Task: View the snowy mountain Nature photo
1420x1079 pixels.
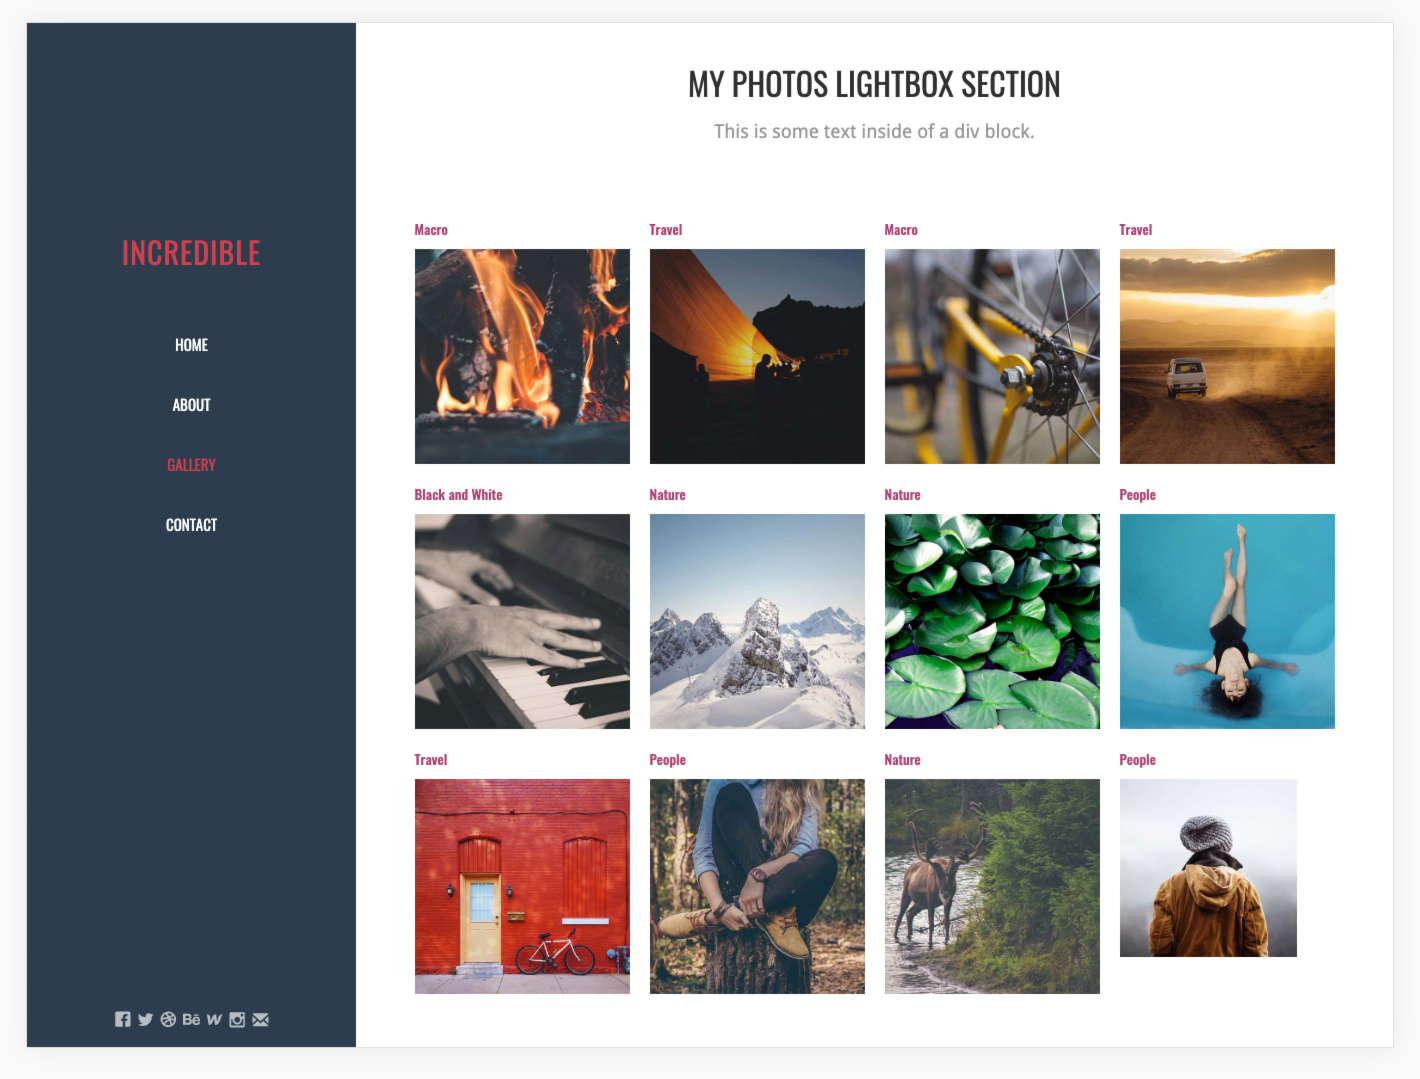Action: coord(757,621)
